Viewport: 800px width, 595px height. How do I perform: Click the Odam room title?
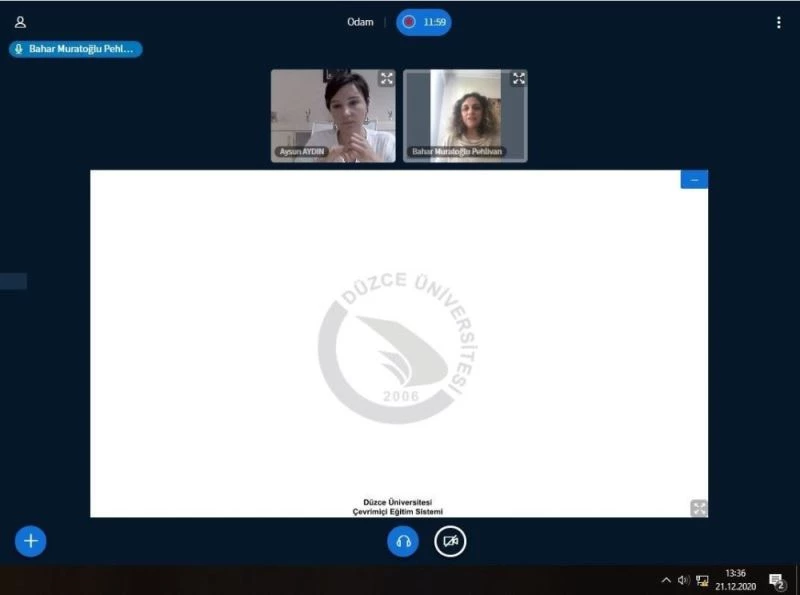click(x=360, y=22)
